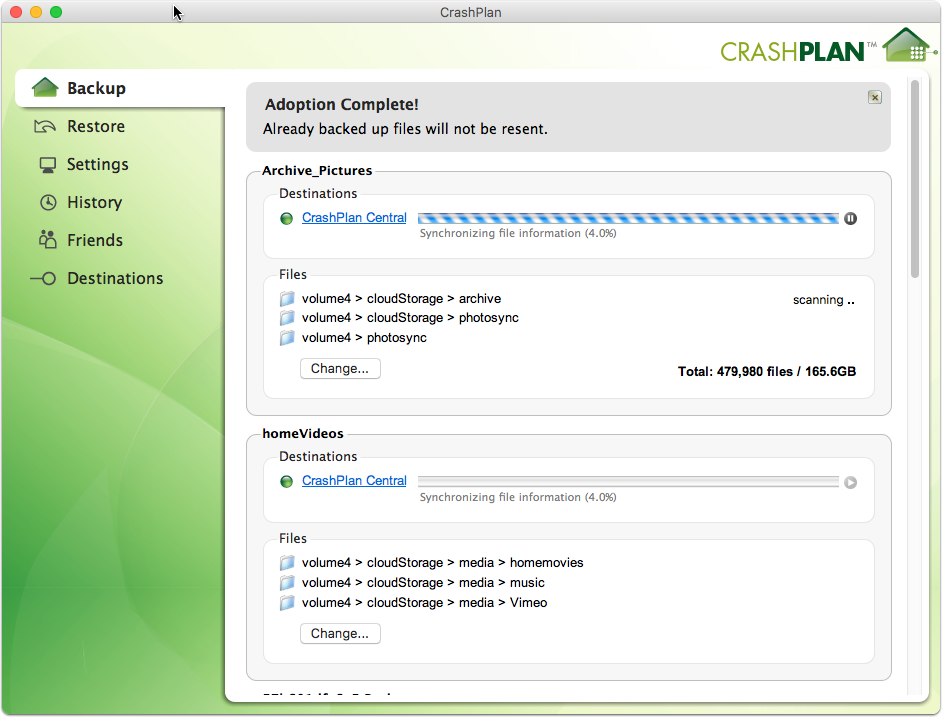Click Archive_Pictures 'Synchronizing file information' status

[x=518, y=233]
